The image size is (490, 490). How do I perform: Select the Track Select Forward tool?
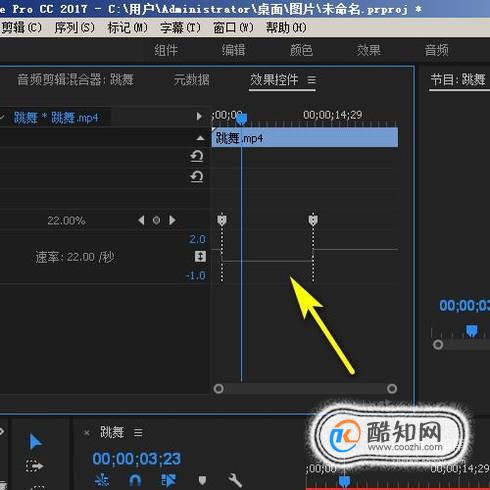pyautogui.click(x=34, y=466)
